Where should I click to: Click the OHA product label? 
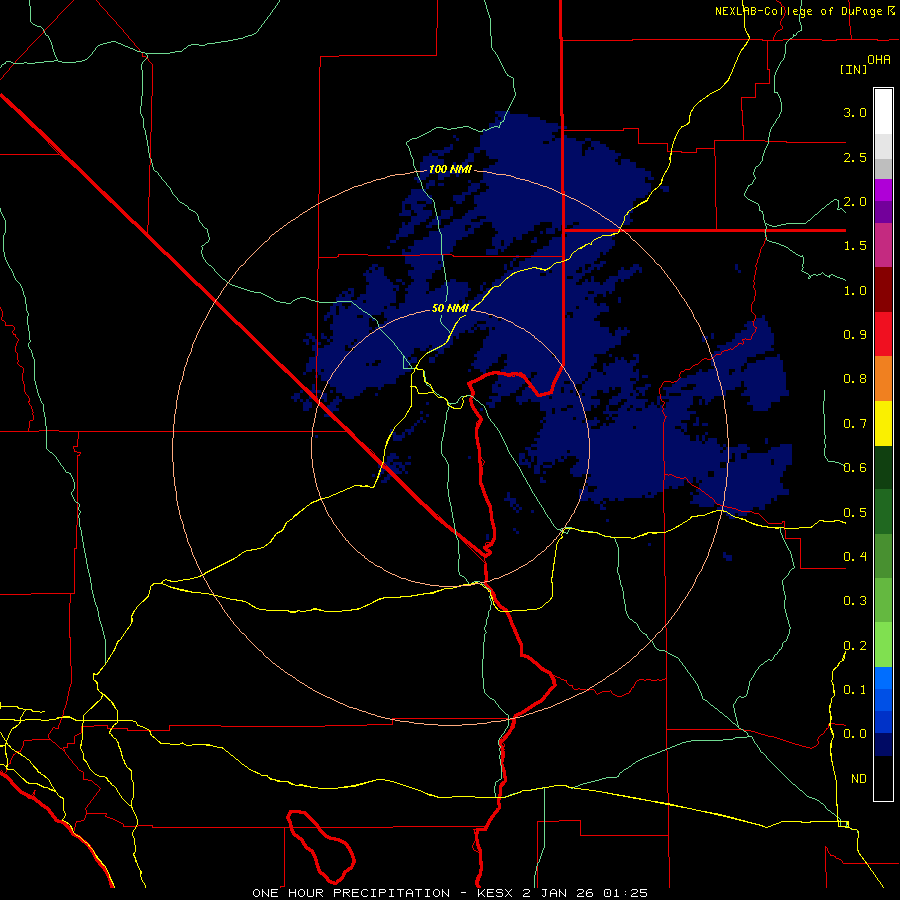(879, 60)
